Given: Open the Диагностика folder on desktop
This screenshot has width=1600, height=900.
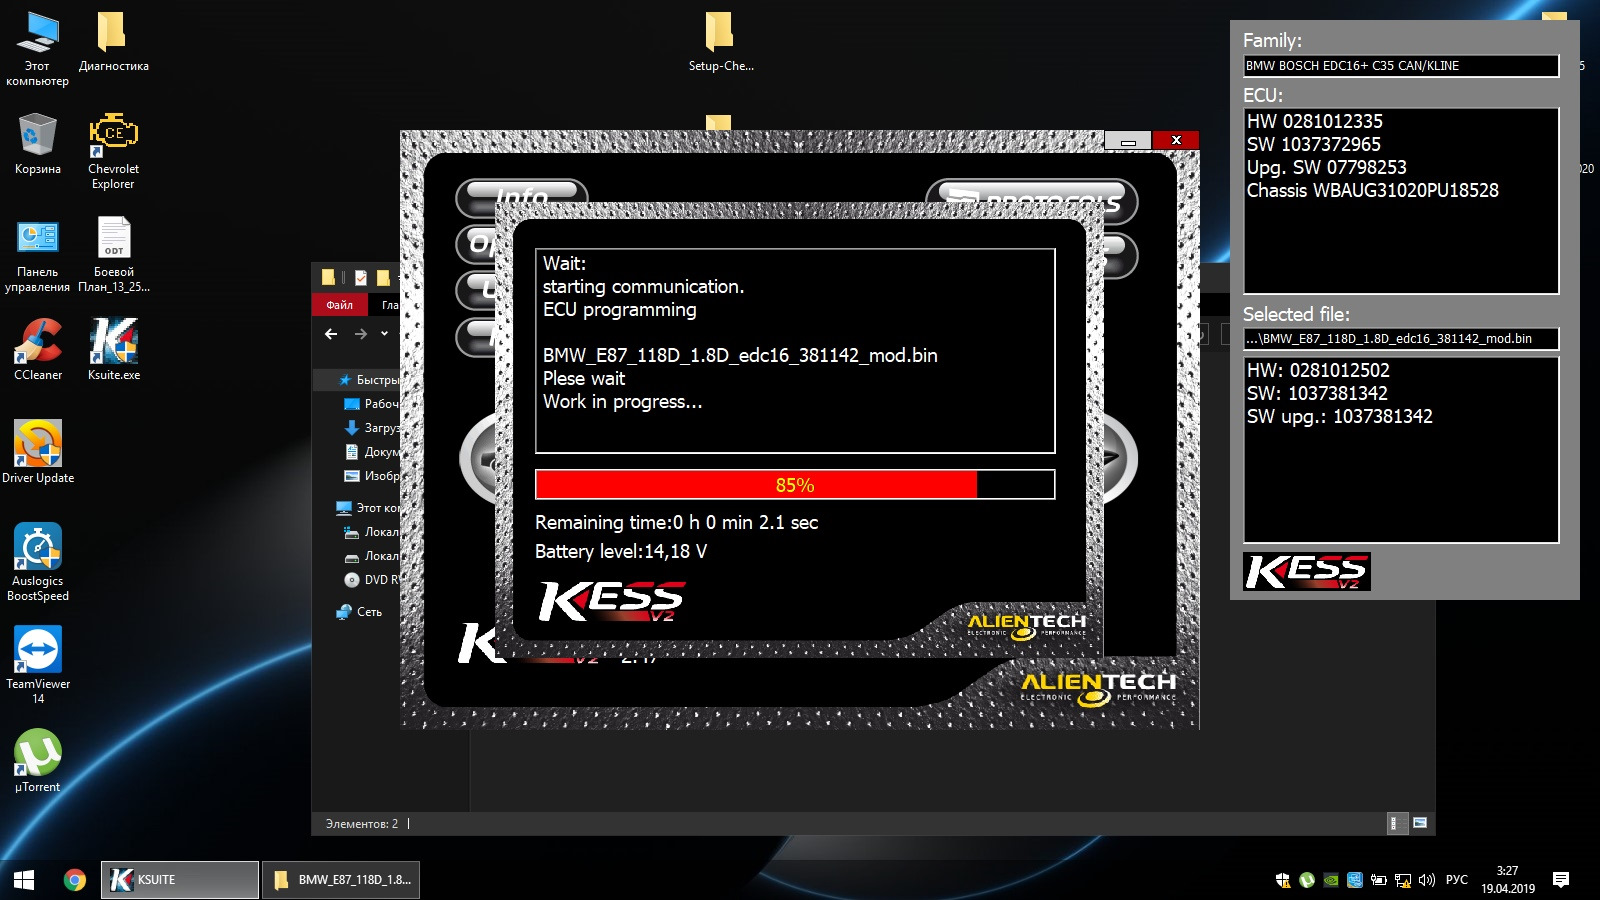Looking at the screenshot, I should pyautogui.click(x=113, y=42).
